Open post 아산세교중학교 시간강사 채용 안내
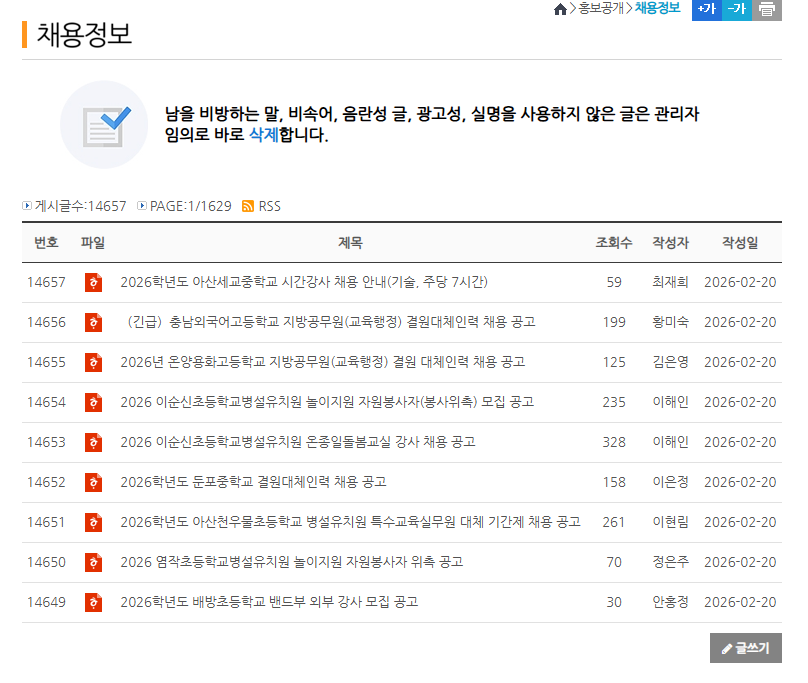Image resolution: width=808 pixels, height=683 pixels. tap(304, 282)
